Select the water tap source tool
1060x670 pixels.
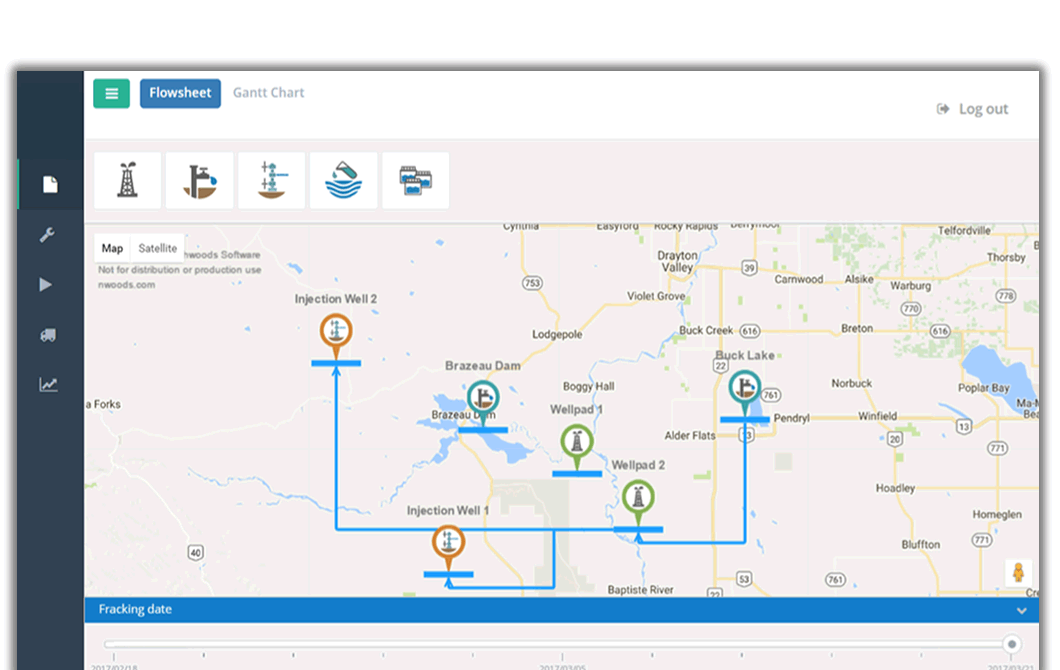point(199,181)
